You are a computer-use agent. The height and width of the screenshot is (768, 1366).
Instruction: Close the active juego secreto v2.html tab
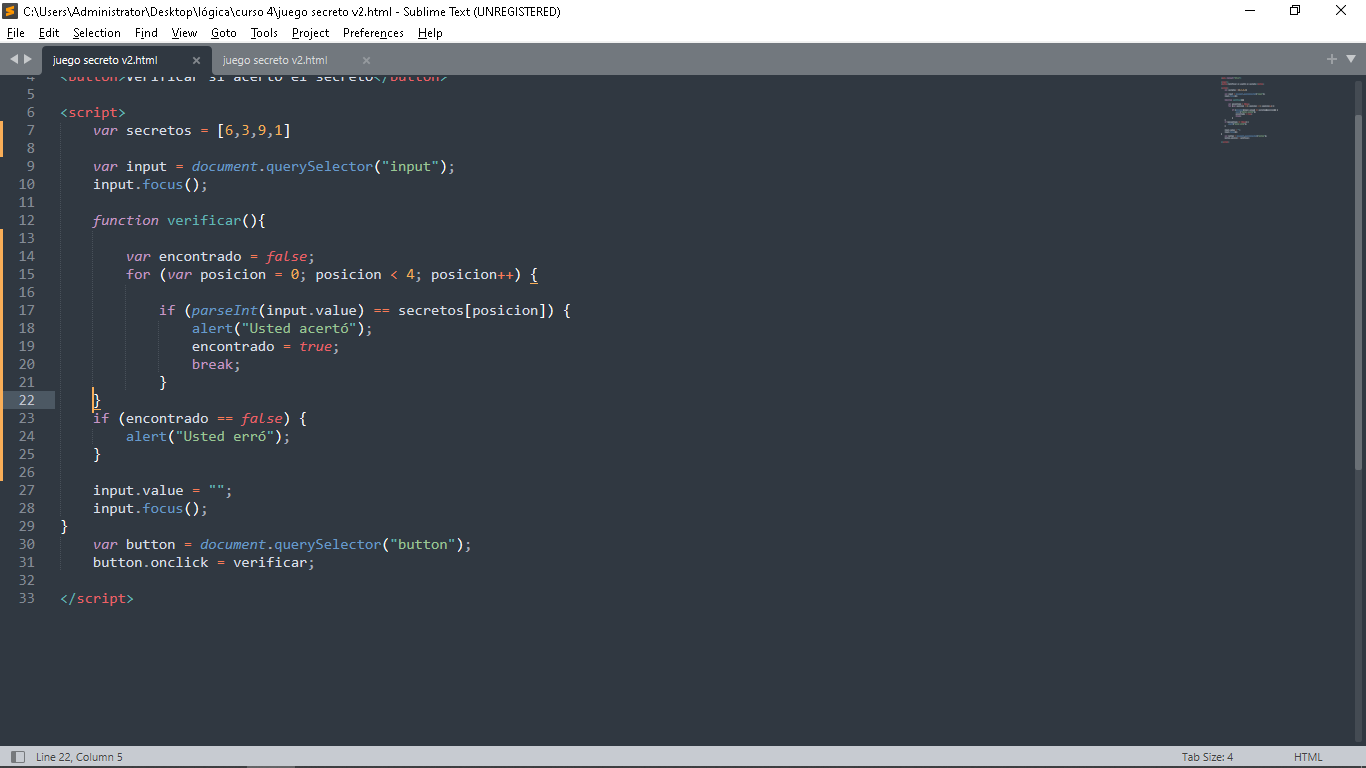coord(196,60)
